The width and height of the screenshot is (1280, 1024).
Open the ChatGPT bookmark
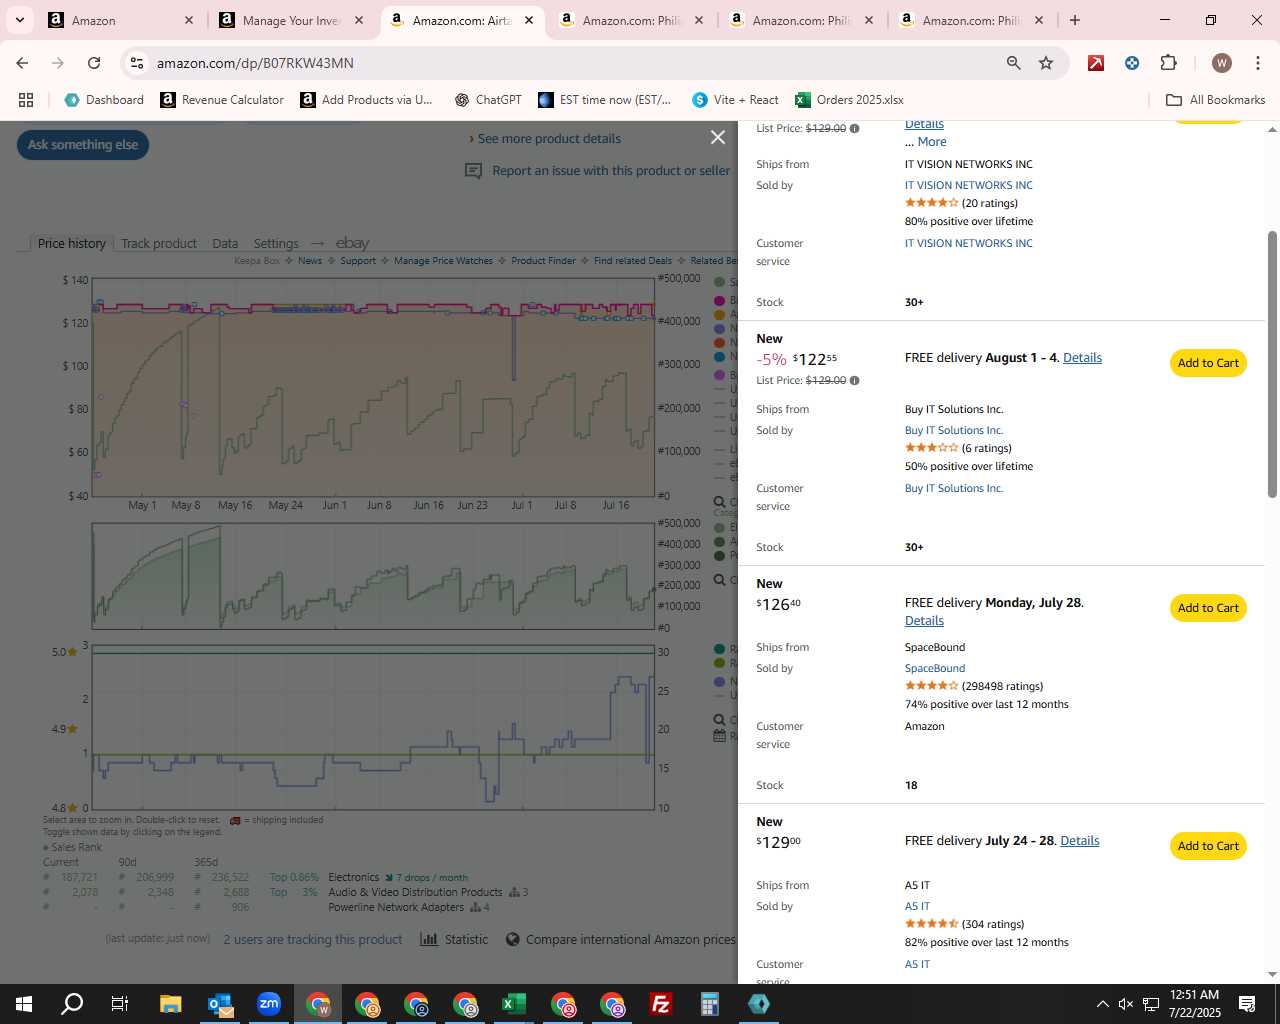point(488,100)
